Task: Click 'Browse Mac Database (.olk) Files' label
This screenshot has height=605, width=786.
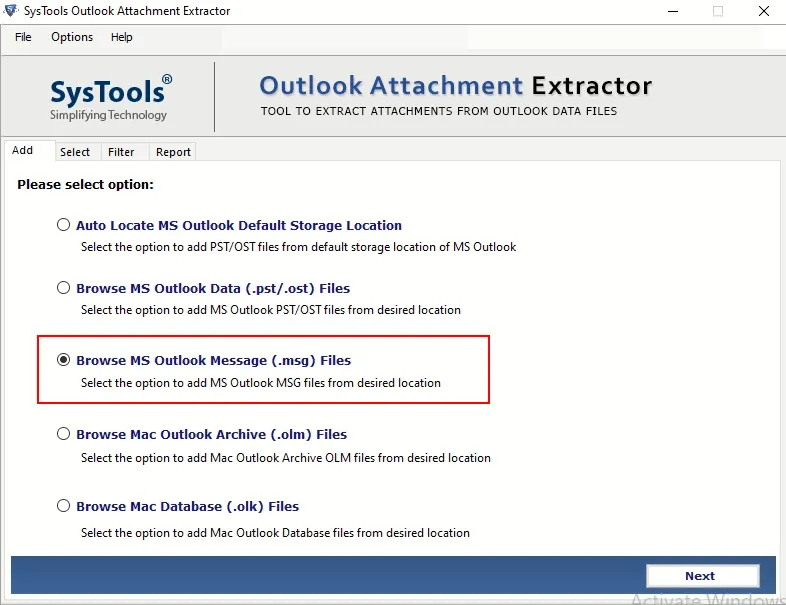Action: pos(187,507)
